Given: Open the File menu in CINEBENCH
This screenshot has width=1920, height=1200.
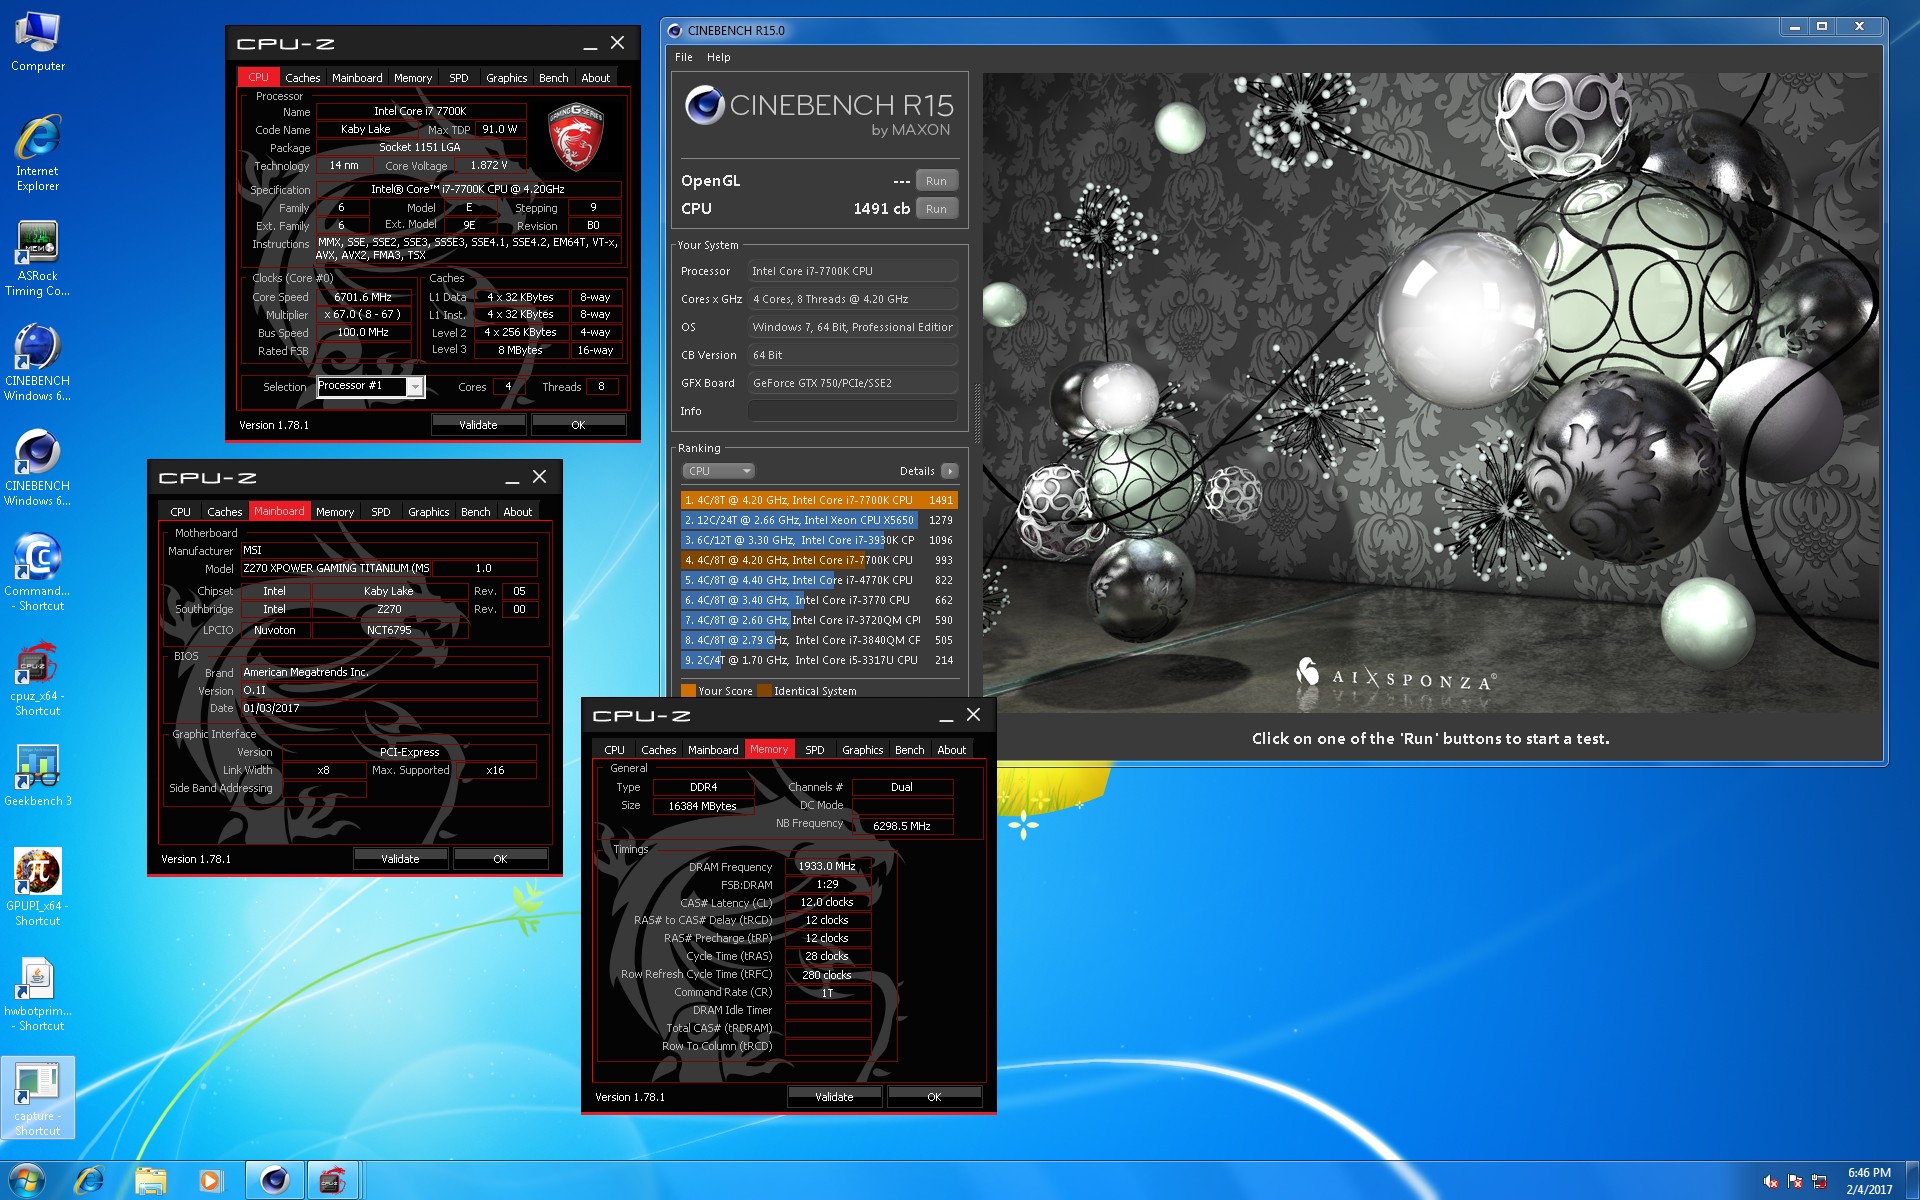Looking at the screenshot, I should coord(684,57).
